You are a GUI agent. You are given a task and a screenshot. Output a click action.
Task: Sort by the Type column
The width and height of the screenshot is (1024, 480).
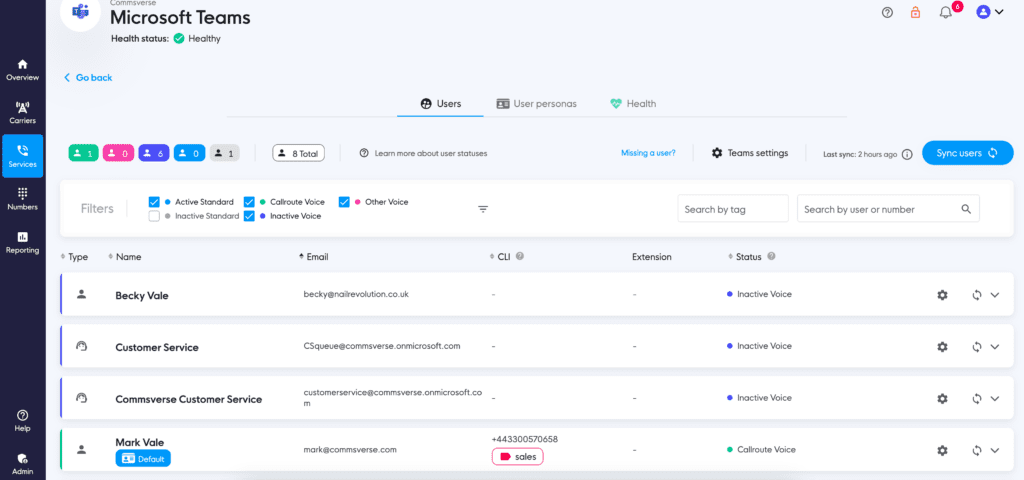pos(74,257)
